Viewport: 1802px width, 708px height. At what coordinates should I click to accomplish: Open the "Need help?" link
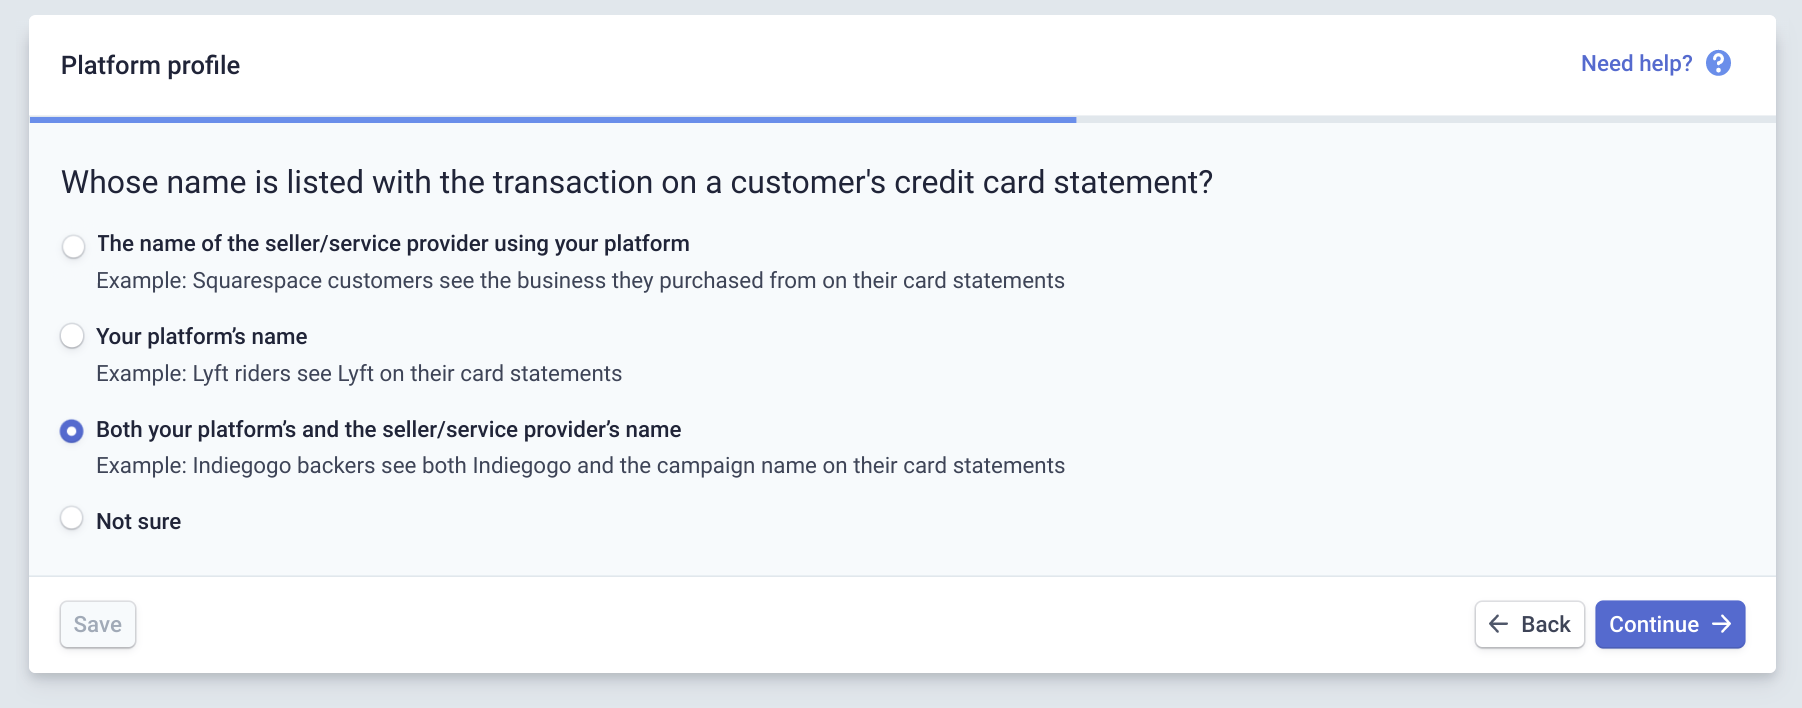1636,63
